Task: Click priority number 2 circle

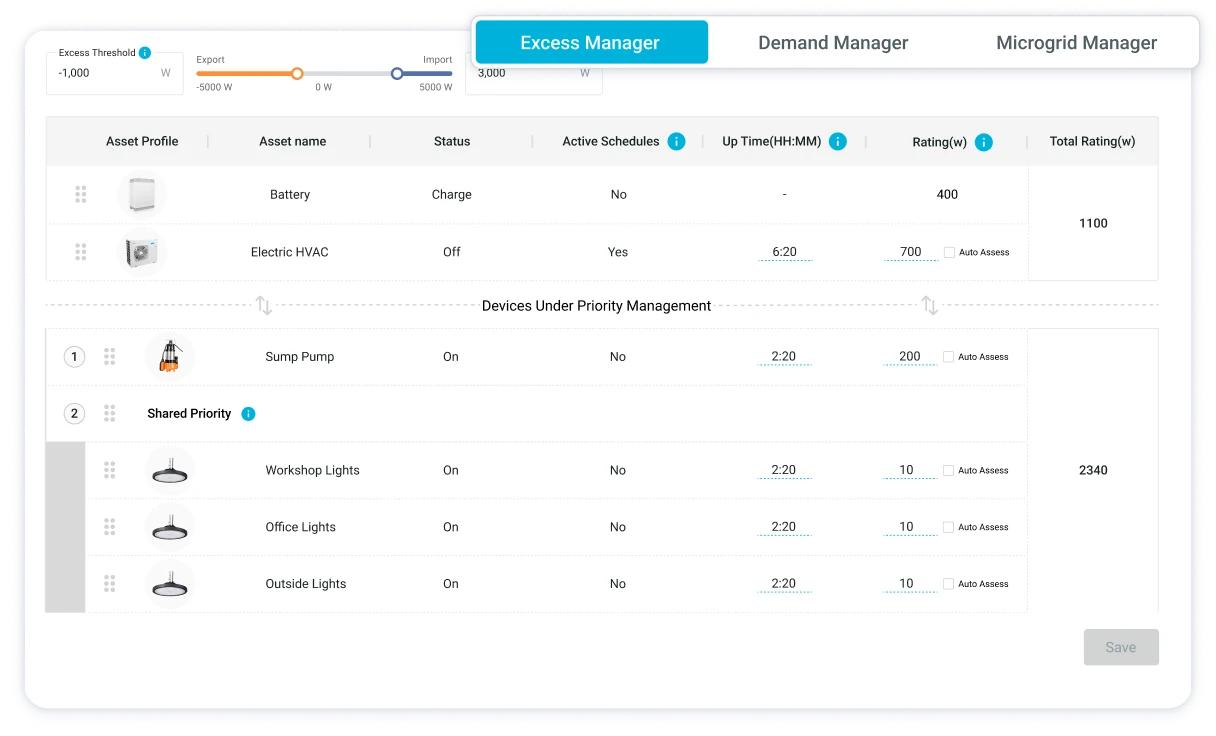Action: tap(74, 413)
